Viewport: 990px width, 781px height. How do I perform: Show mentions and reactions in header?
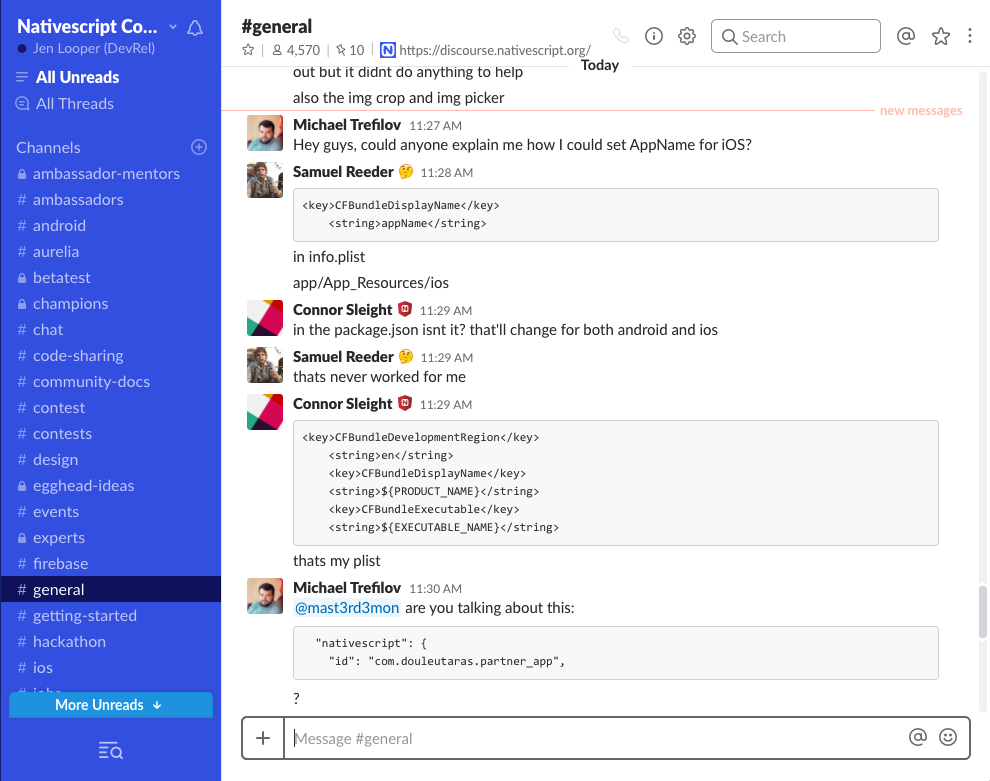[906, 36]
